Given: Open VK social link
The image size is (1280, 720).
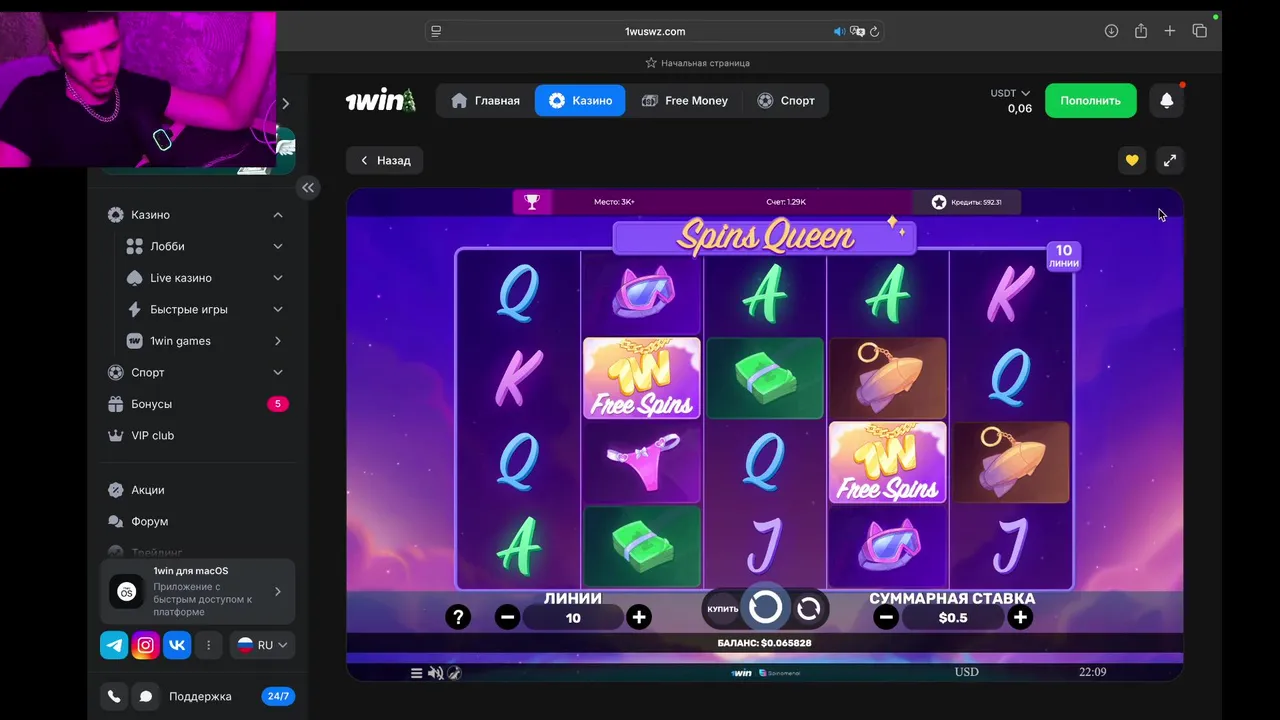Looking at the screenshot, I should coord(177,645).
